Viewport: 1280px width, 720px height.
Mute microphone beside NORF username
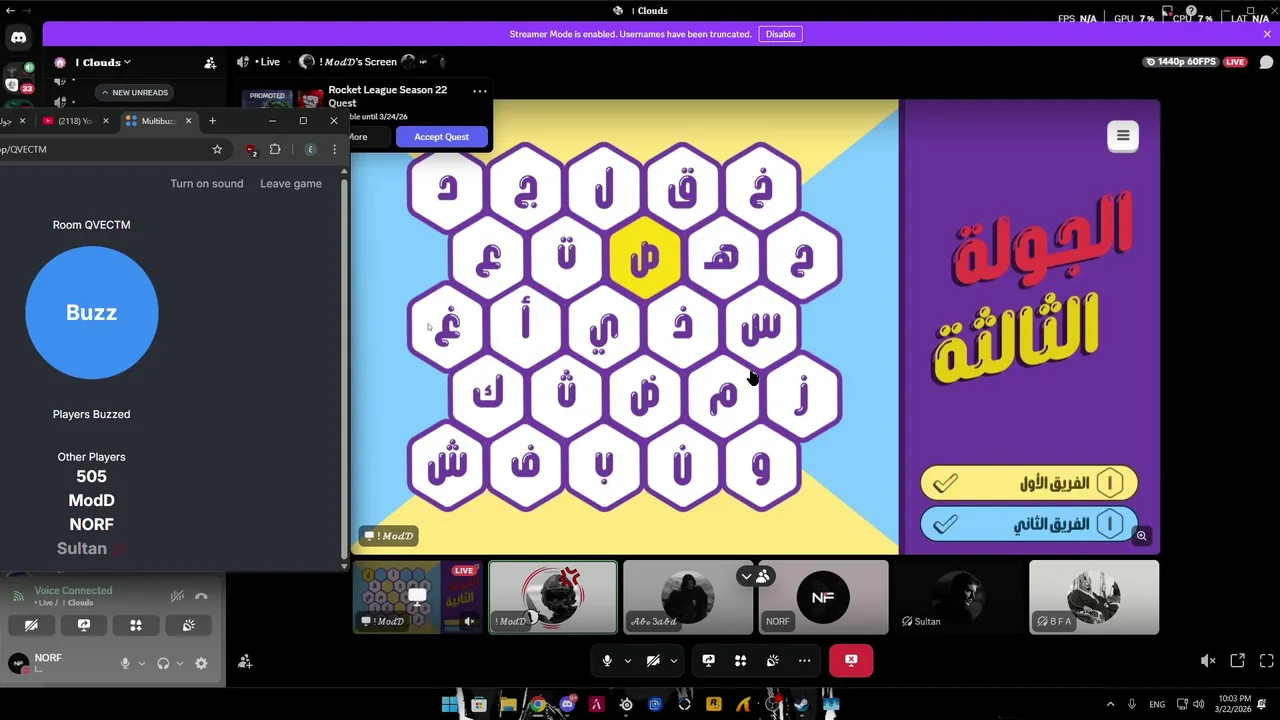point(125,663)
